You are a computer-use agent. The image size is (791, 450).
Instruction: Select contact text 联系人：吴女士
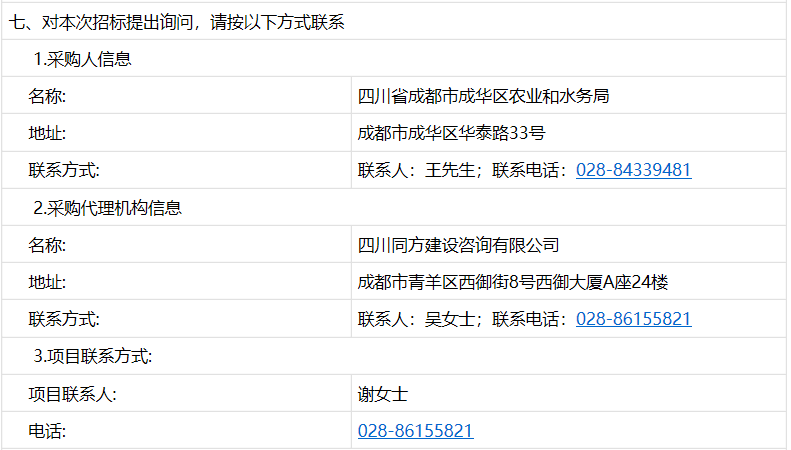[416, 319]
